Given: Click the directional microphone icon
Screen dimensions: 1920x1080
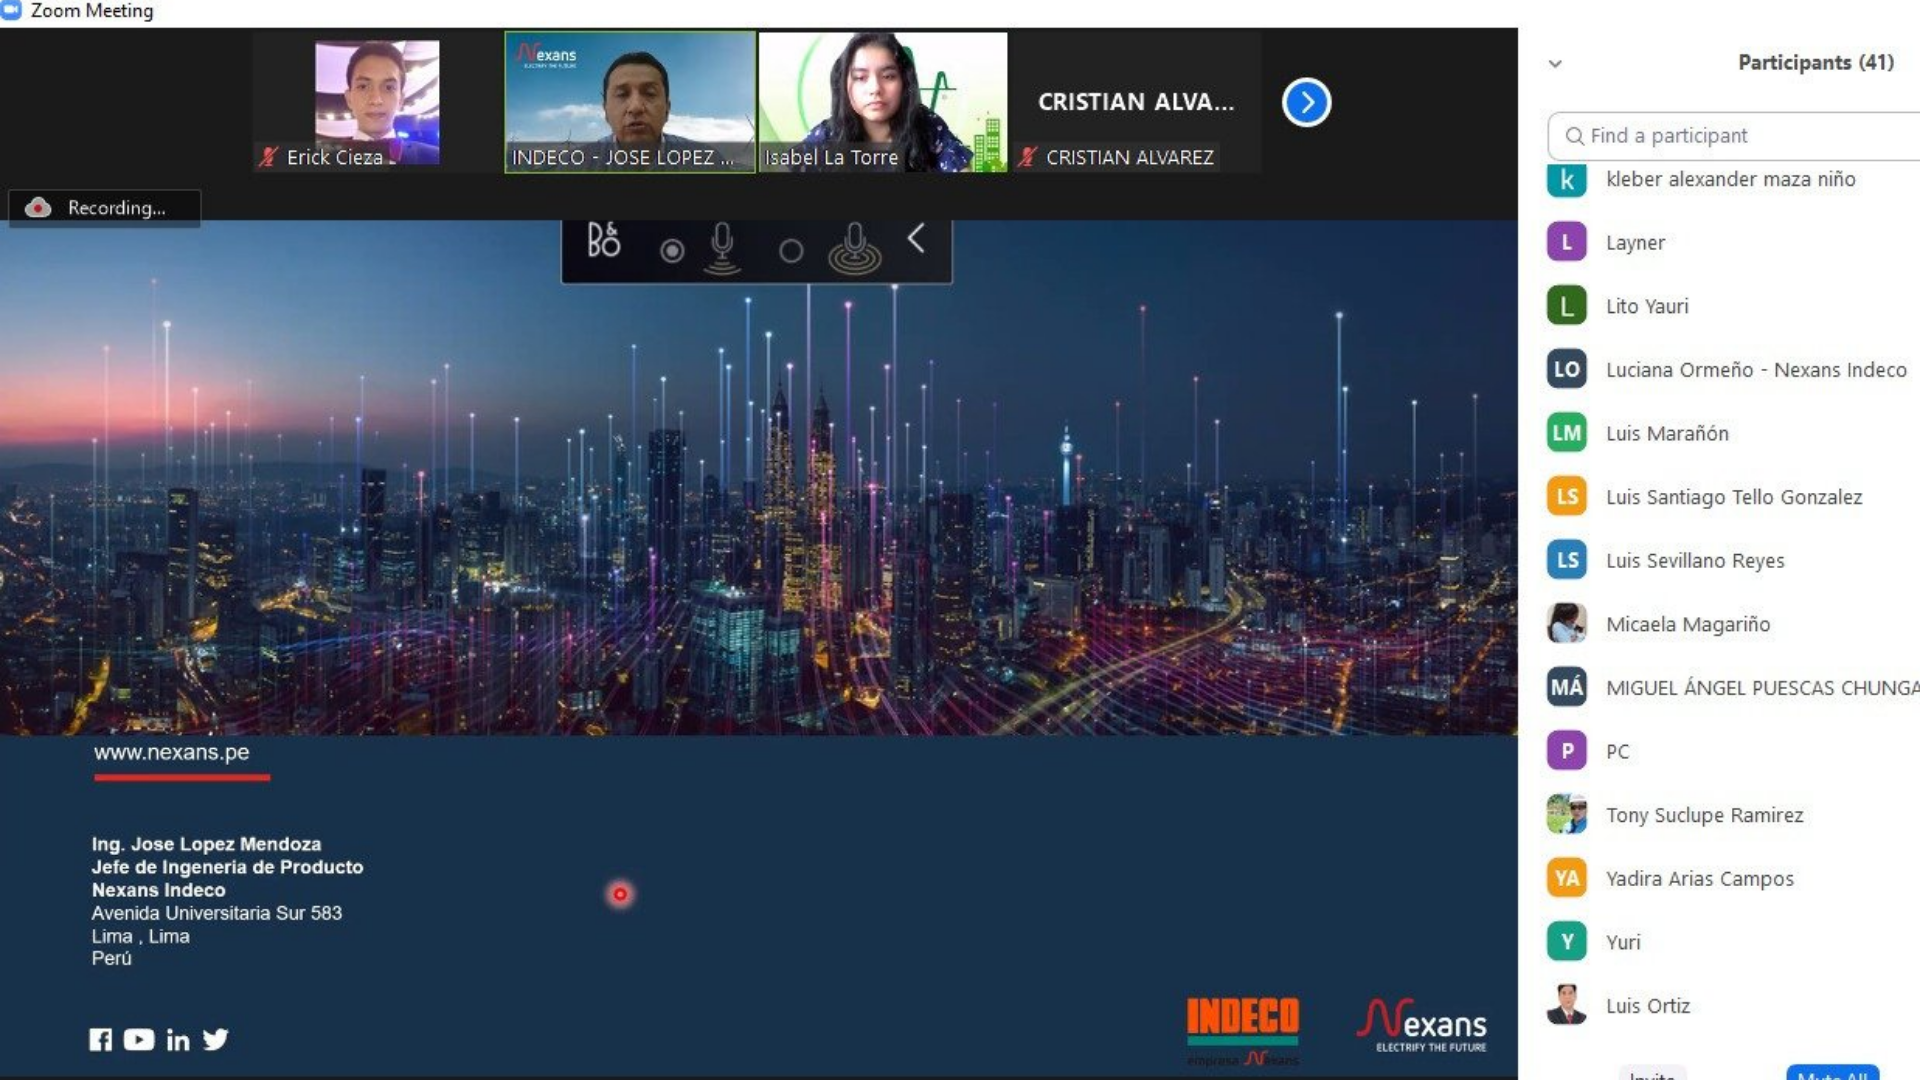Looking at the screenshot, I should (722, 247).
